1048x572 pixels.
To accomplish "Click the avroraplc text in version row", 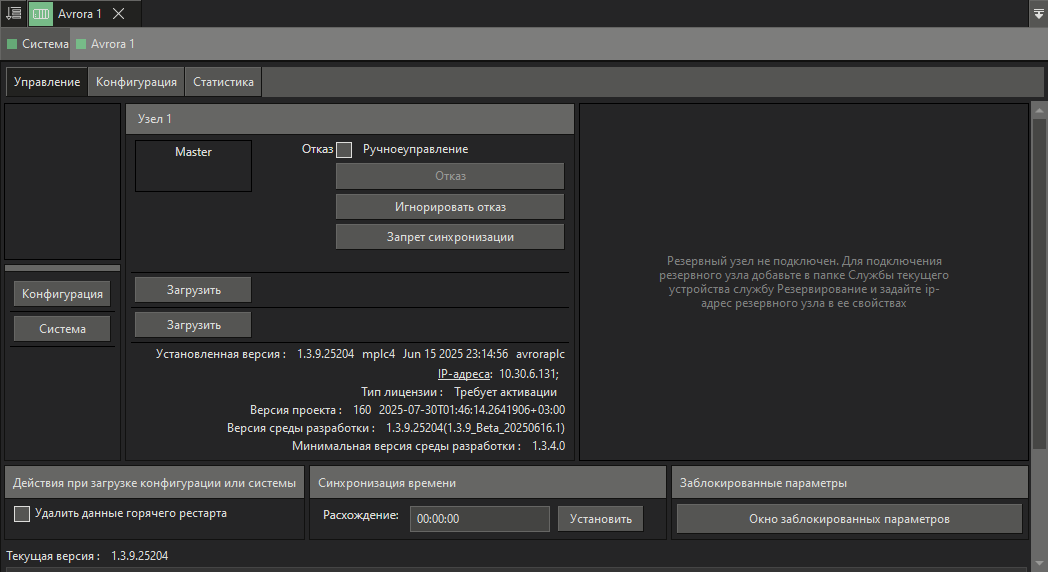I will pyautogui.click(x=540, y=354).
